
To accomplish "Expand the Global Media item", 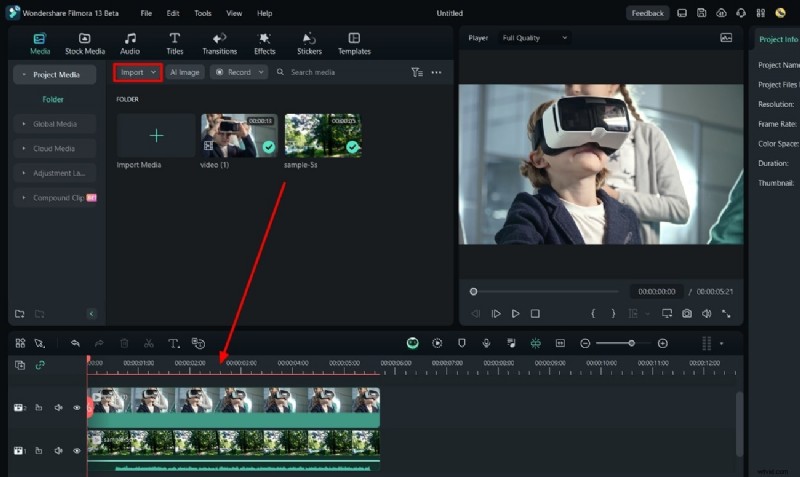I will click(x=55, y=124).
